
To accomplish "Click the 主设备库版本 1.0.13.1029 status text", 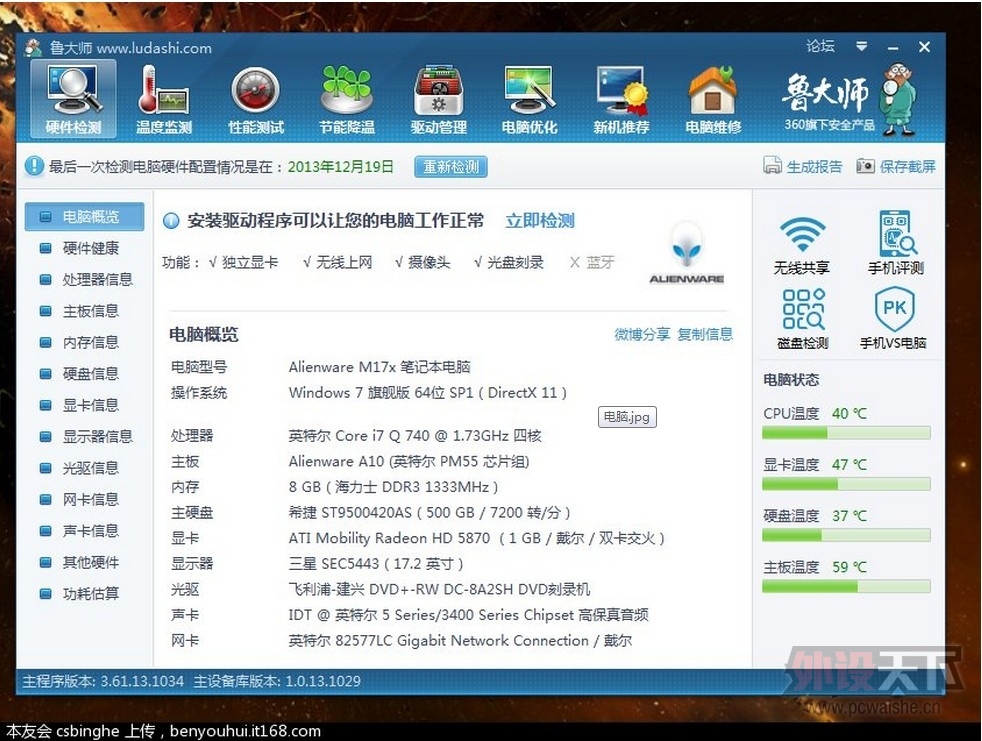I will 277,681.
